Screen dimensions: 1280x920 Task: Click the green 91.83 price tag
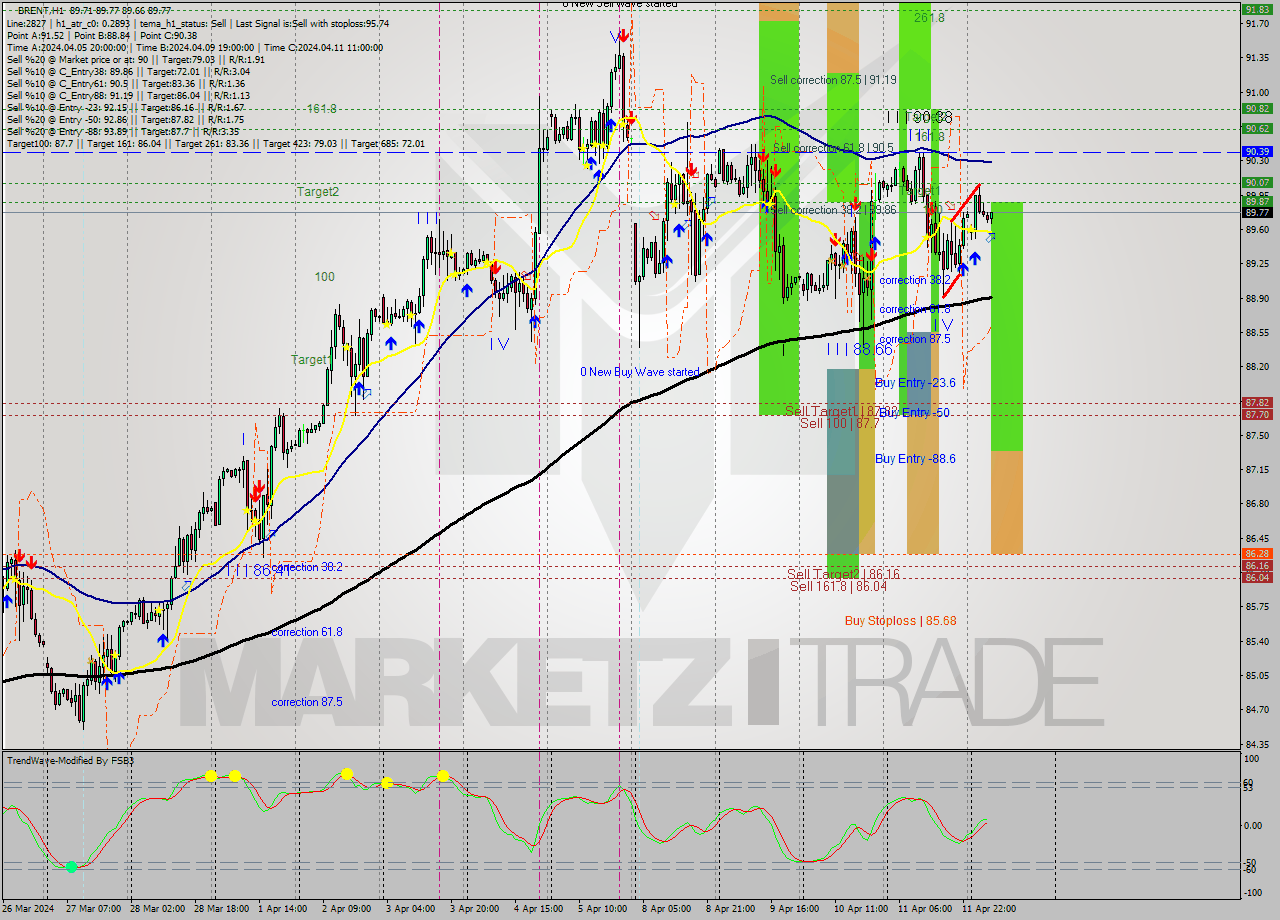[1257, 9]
